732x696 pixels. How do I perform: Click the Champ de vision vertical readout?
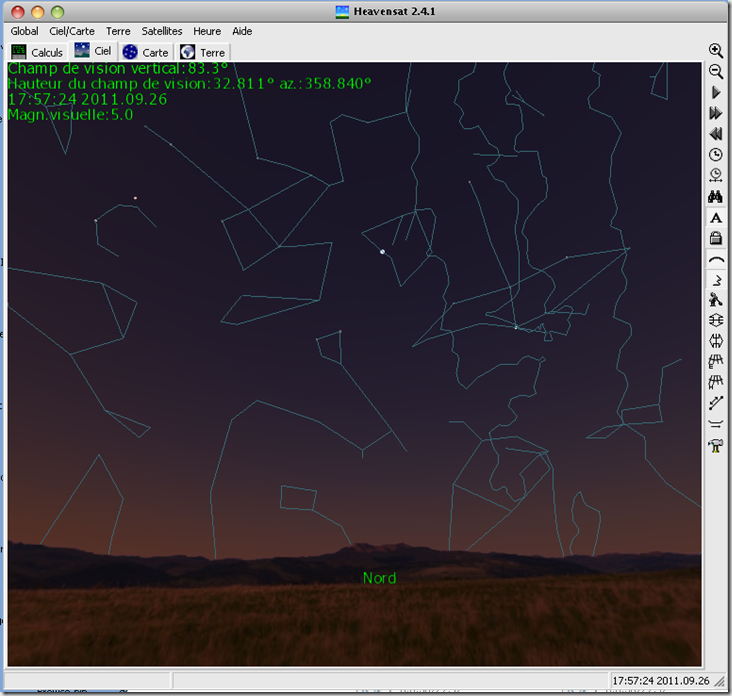tap(118, 68)
